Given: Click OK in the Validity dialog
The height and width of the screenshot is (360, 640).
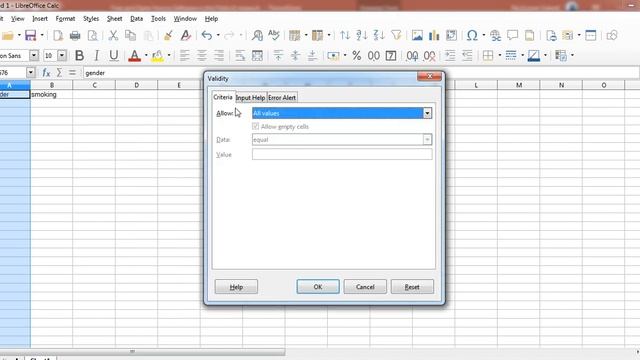Looking at the screenshot, I should [x=318, y=287].
